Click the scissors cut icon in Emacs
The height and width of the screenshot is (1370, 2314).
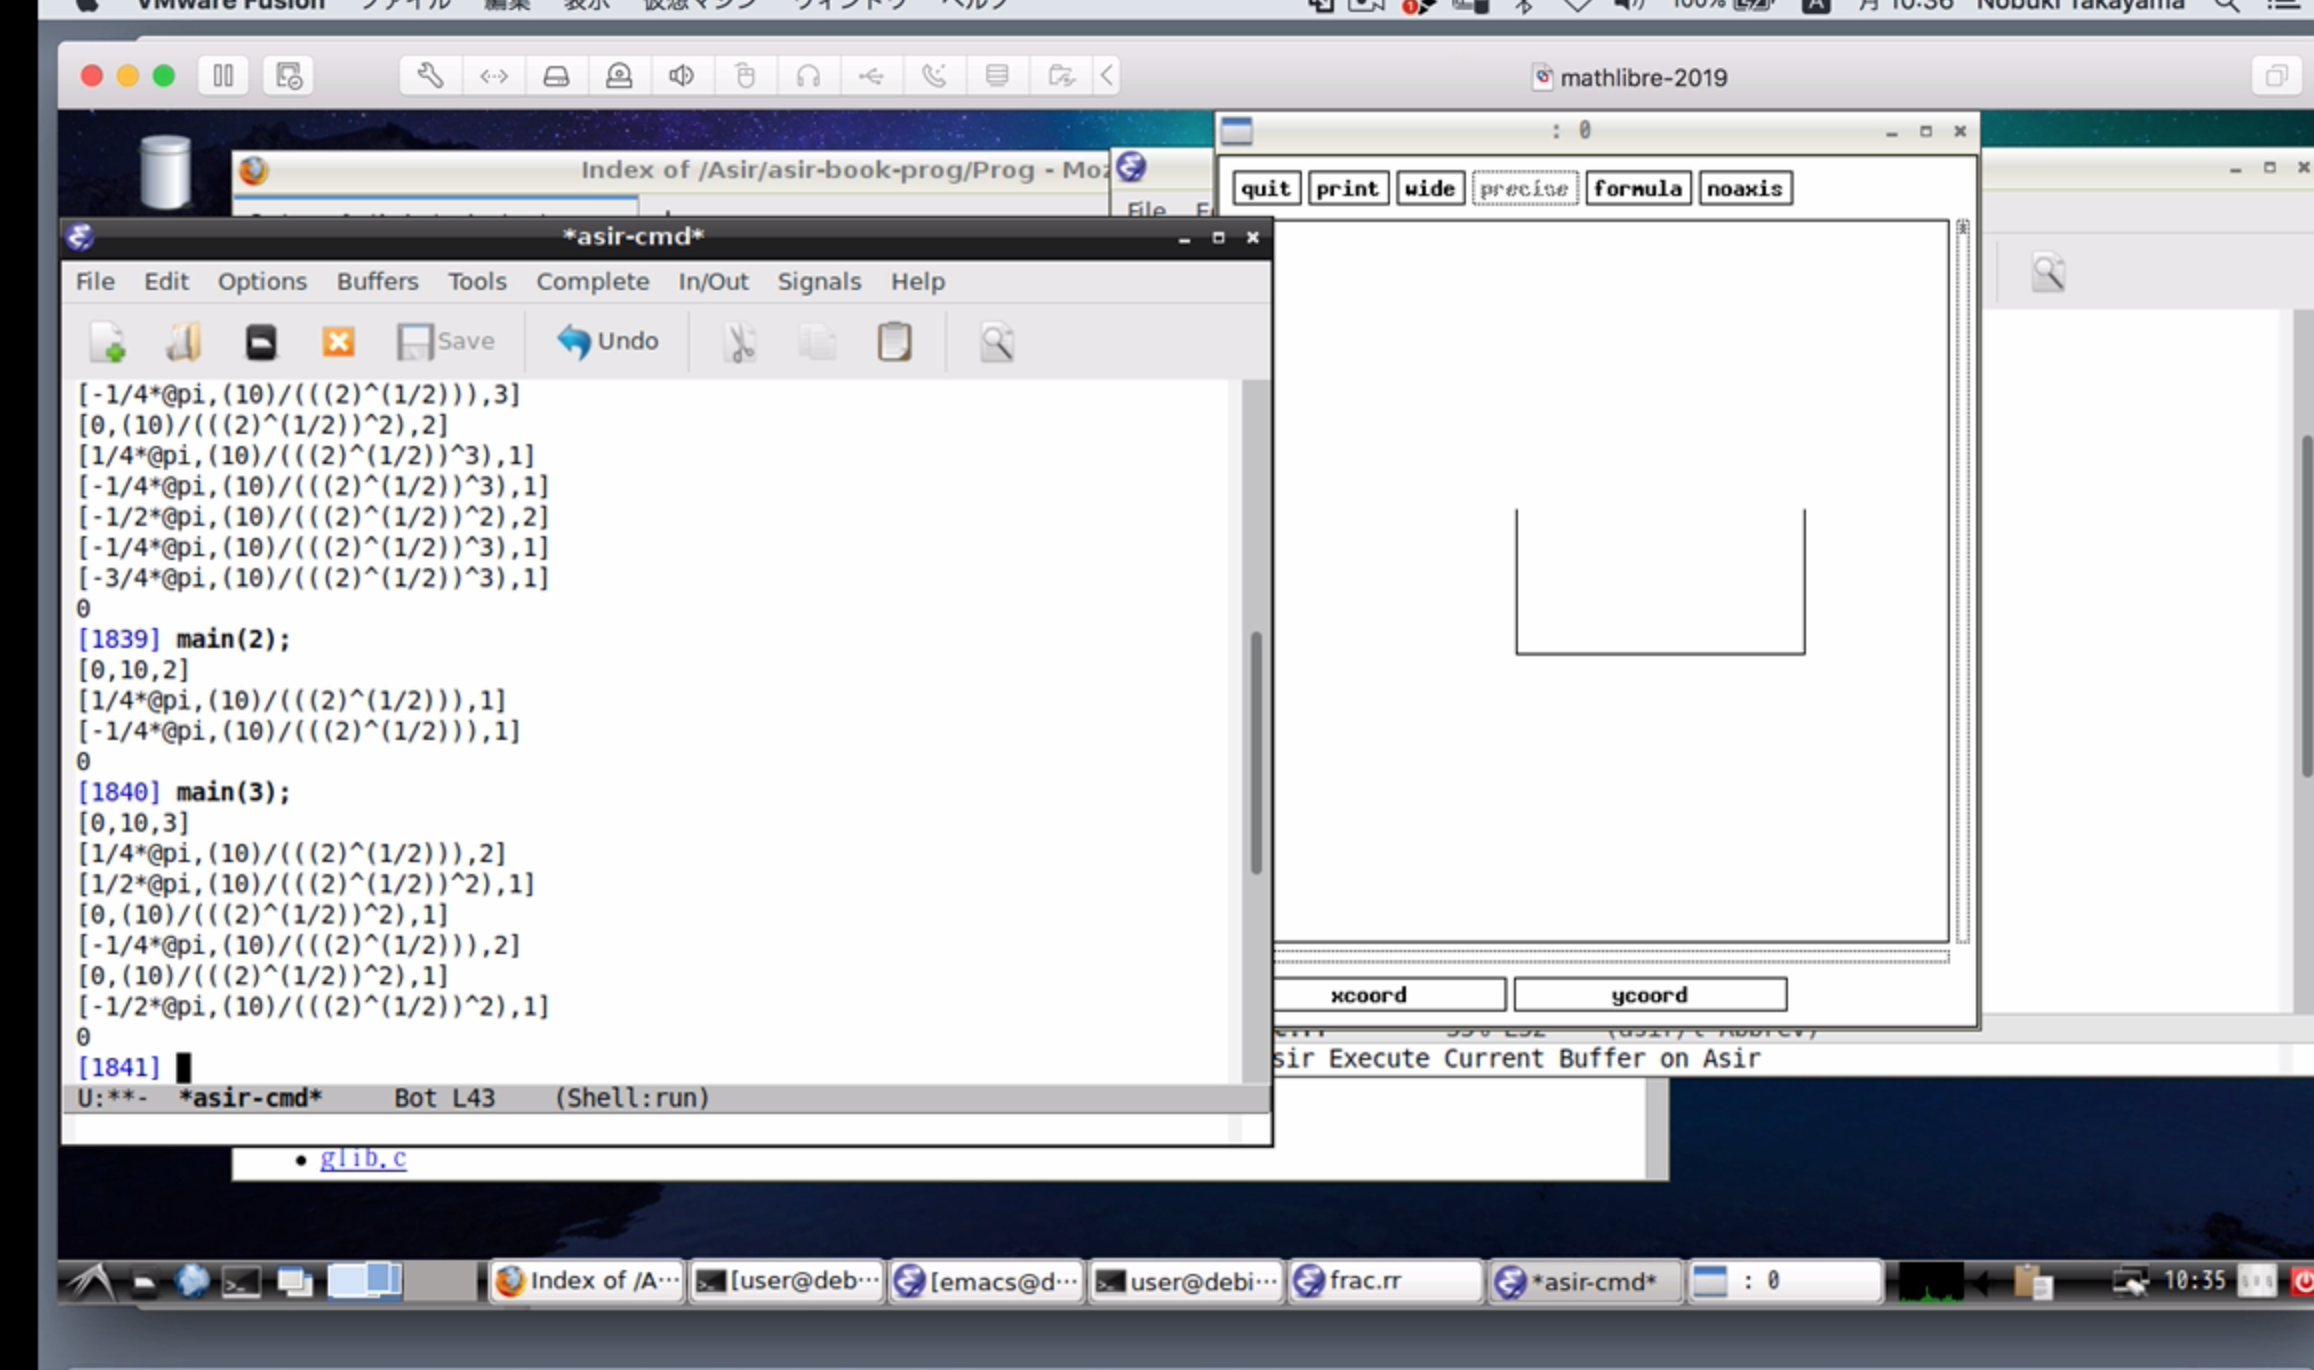pos(740,342)
